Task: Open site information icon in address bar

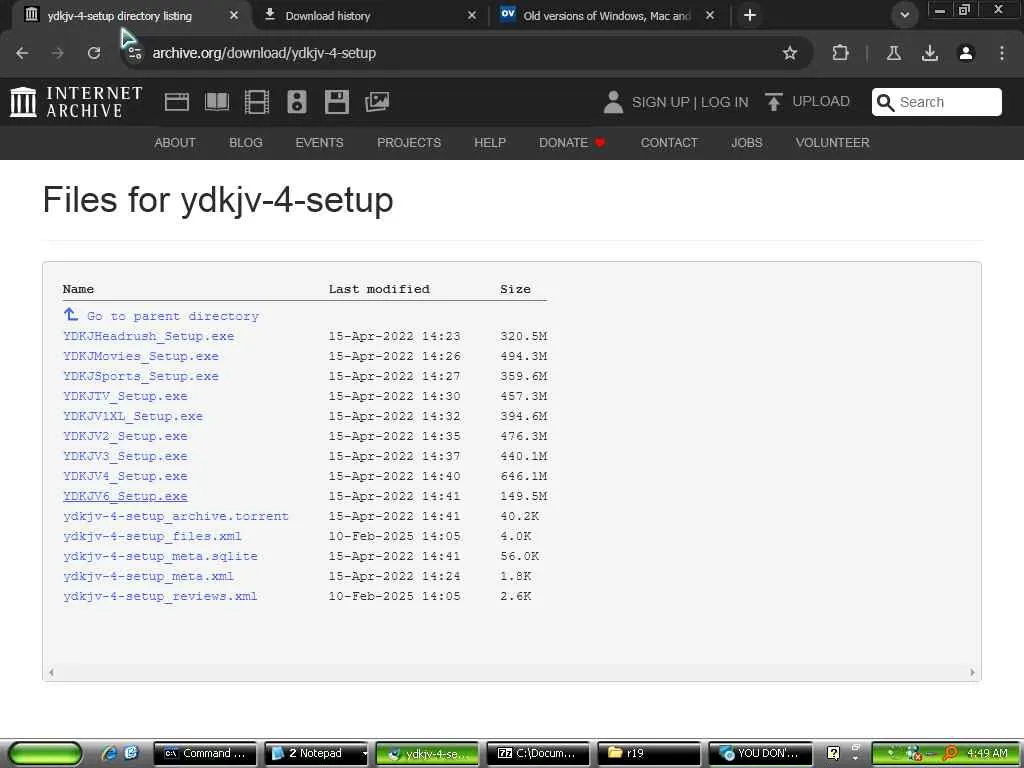Action: click(135, 53)
